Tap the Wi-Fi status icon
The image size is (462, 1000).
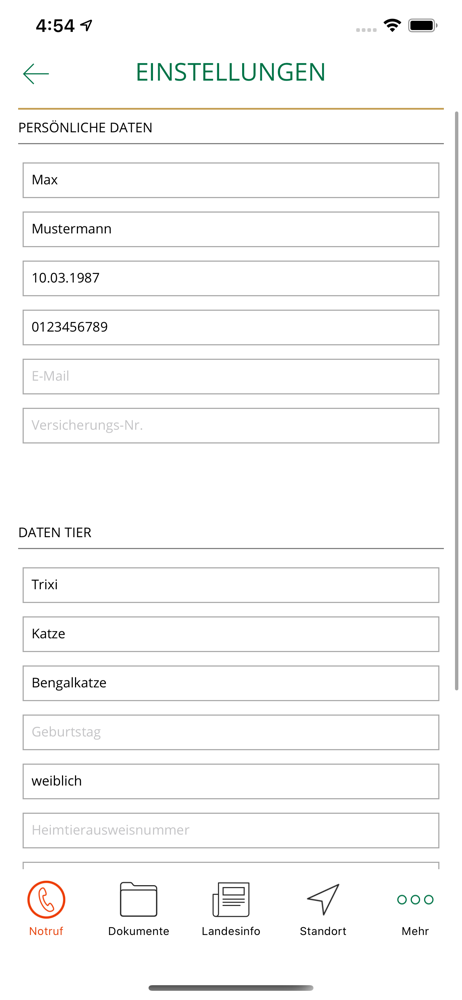[x=391, y=26]
